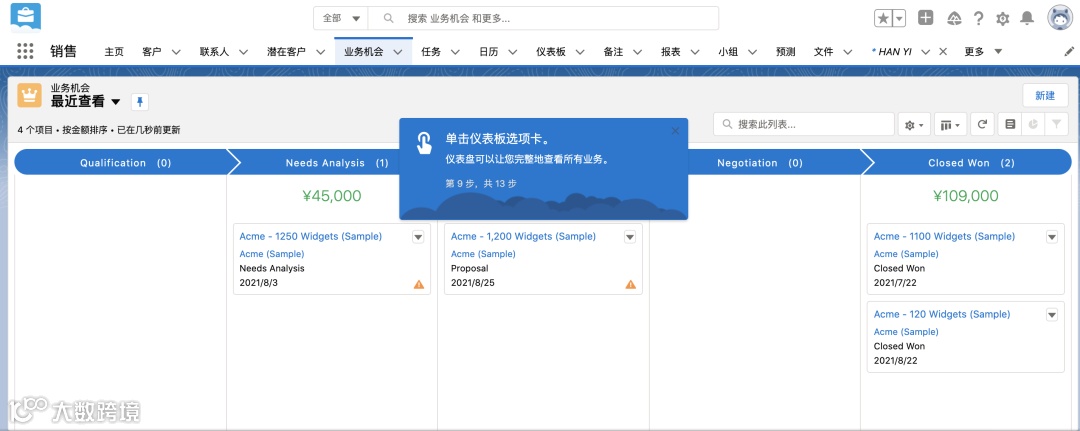Close the HAN YI tab
This screenshot has width=1080, height=431.
tap(943, 52)
